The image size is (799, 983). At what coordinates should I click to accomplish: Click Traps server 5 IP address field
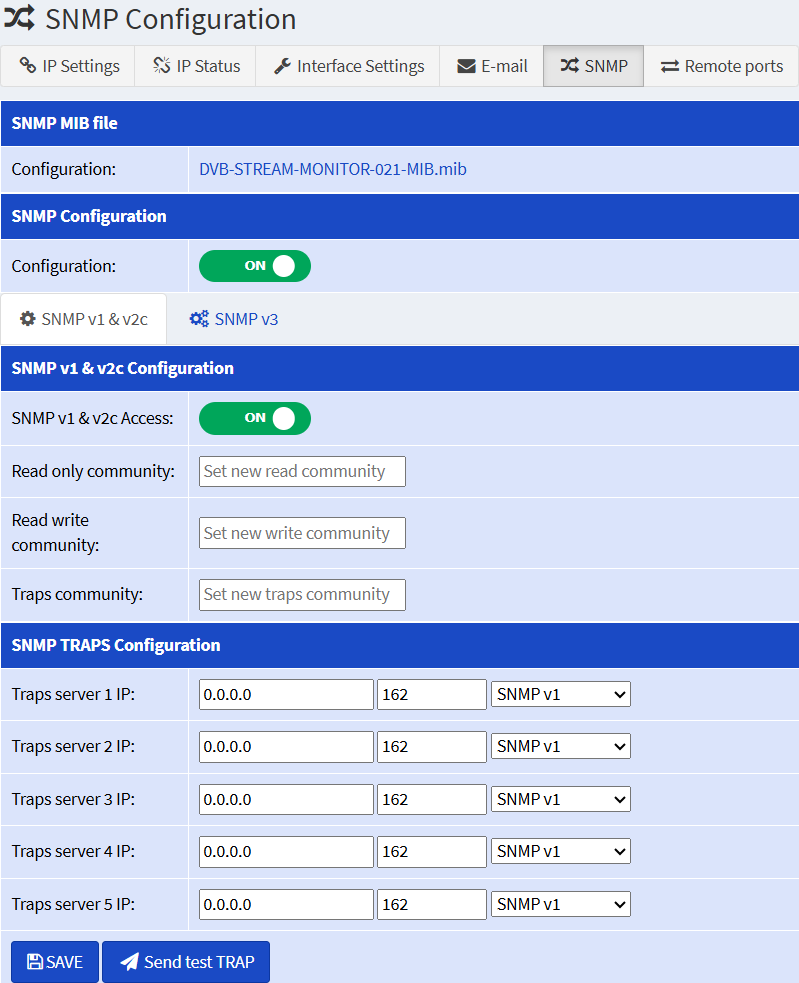pyautogui.click(x=286, y=904)
